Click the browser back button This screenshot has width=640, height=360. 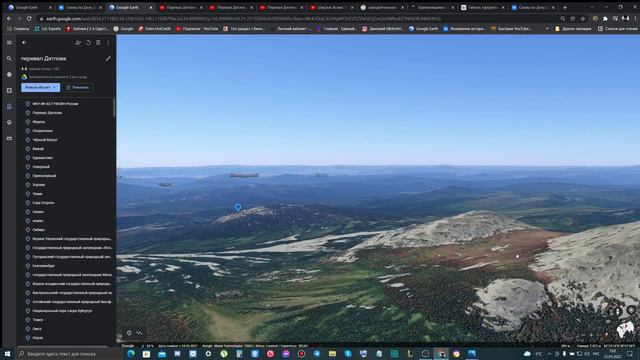(x=9, y=19)
